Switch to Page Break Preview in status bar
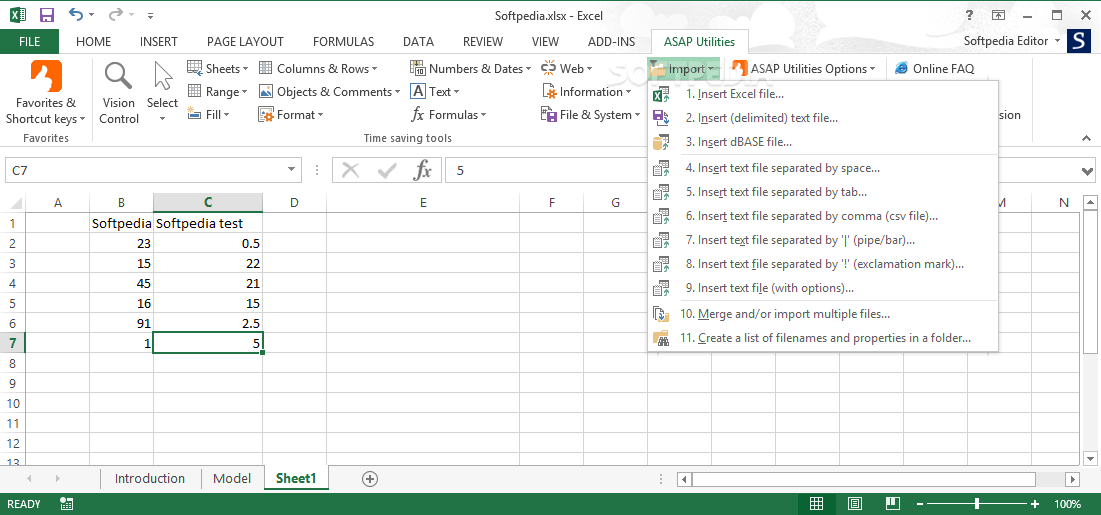 click(x=892, y=504)
